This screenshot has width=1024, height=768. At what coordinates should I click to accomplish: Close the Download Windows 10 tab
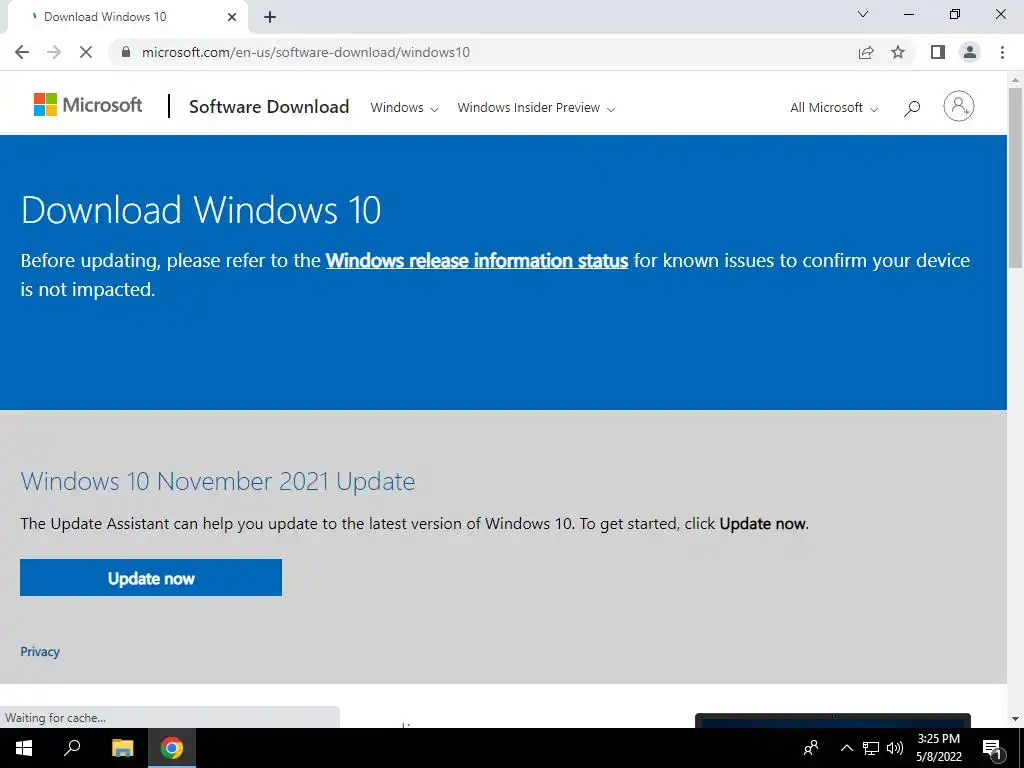pyautogui.click(x=232, y=17)
